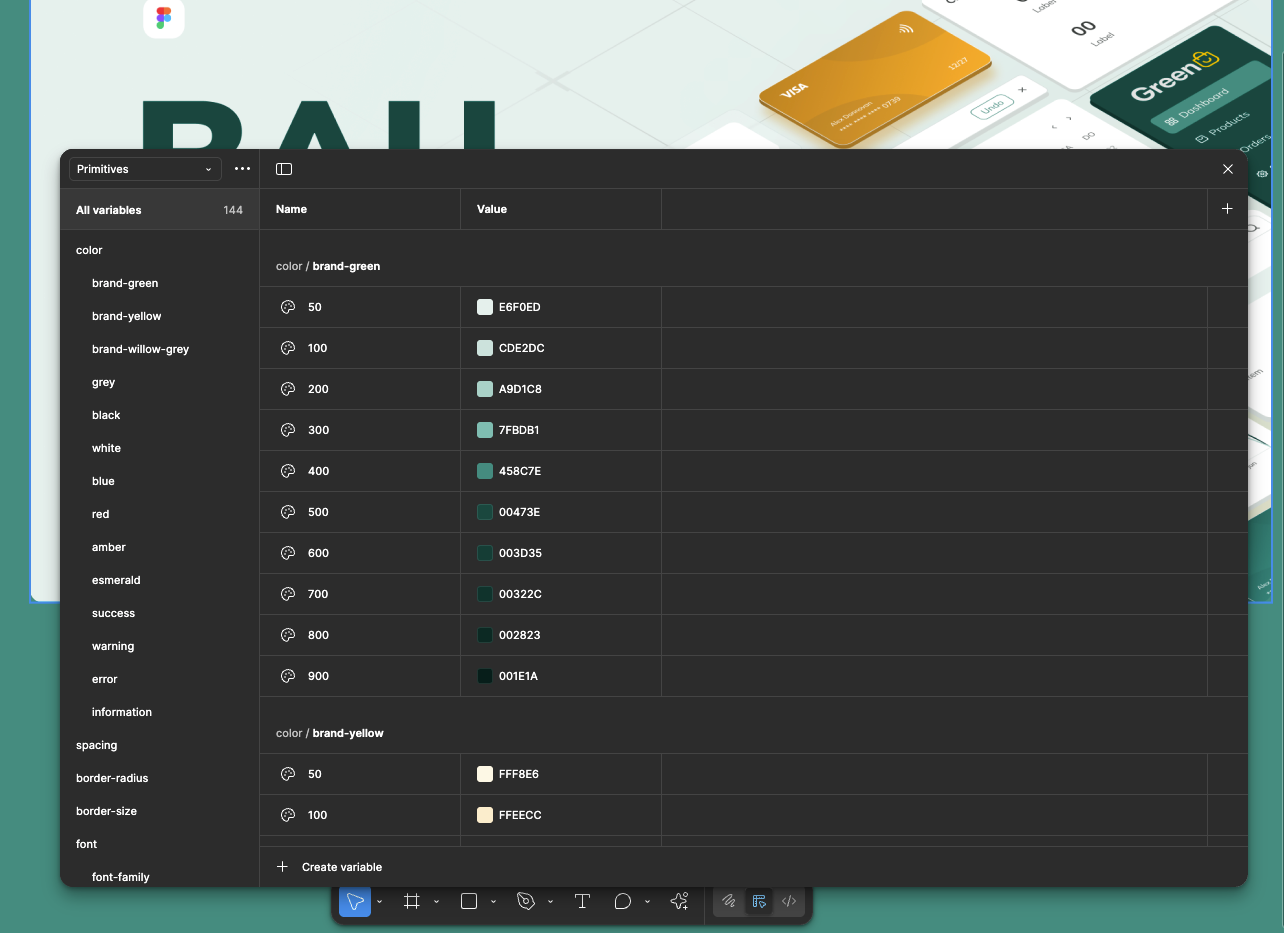Image resolution: width=1284 pixels, height=933 pixels.
Task: Toggle the sidebar layout panel button
Action: coord(283,168)
